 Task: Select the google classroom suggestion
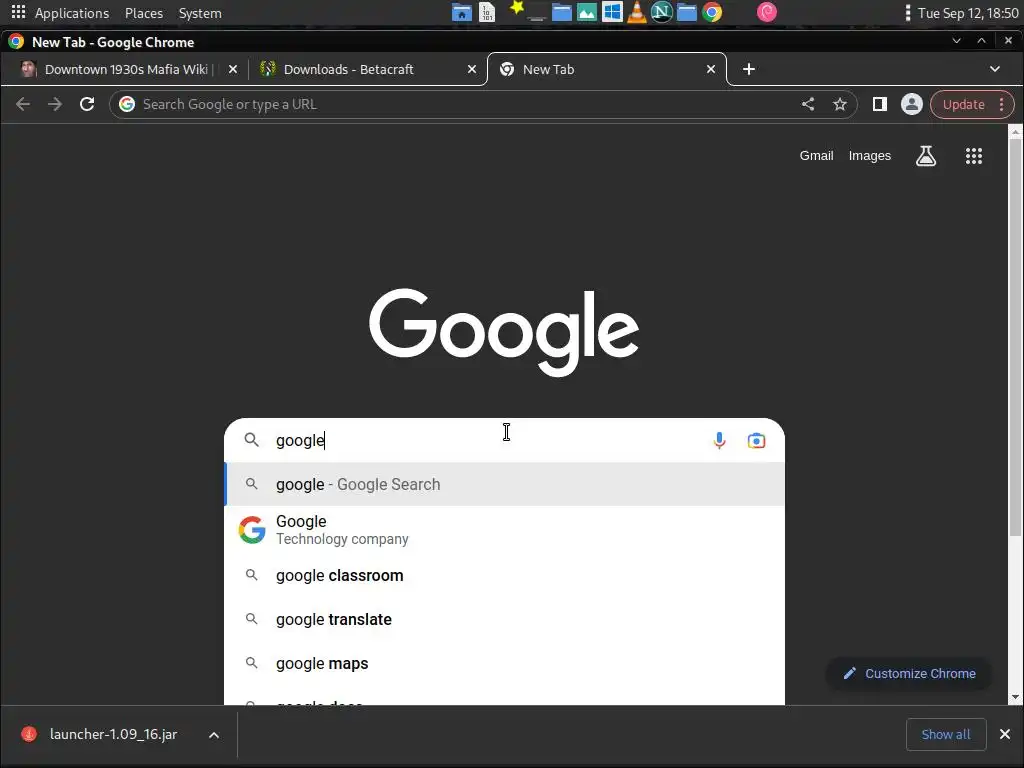[504, 576]
